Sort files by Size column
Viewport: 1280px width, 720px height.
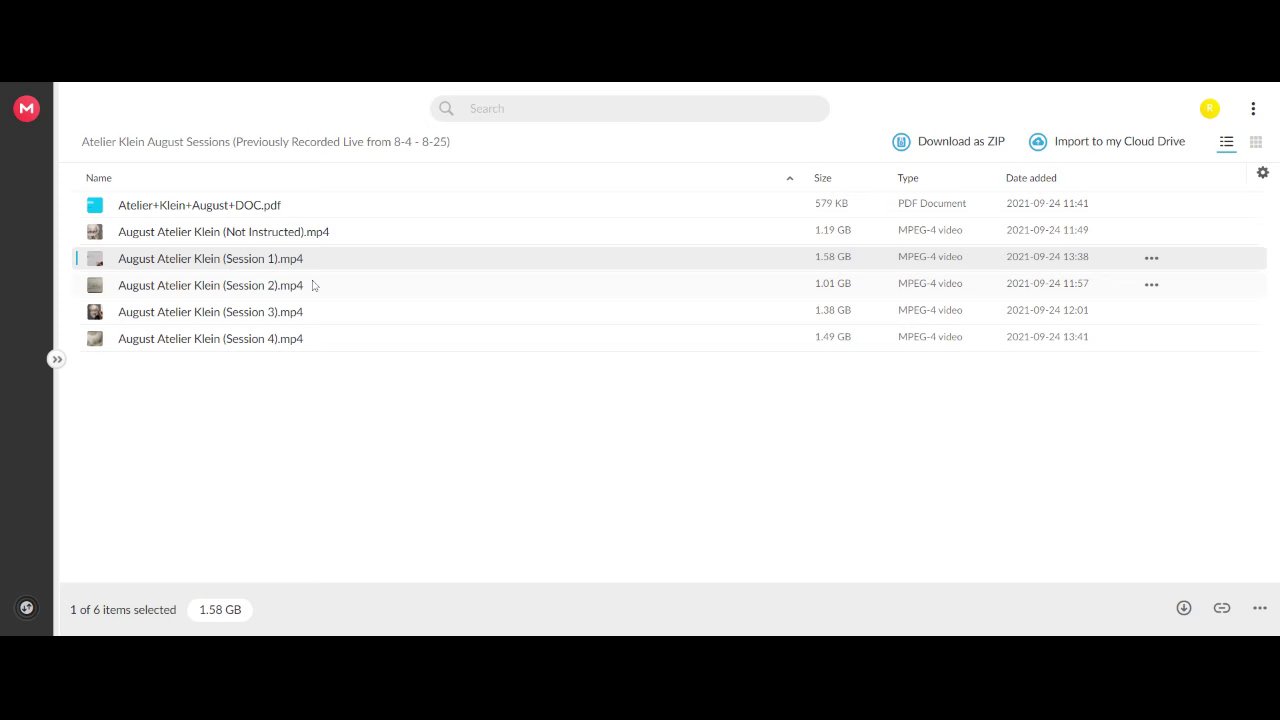pyautogui.click(x=823, y=178)
